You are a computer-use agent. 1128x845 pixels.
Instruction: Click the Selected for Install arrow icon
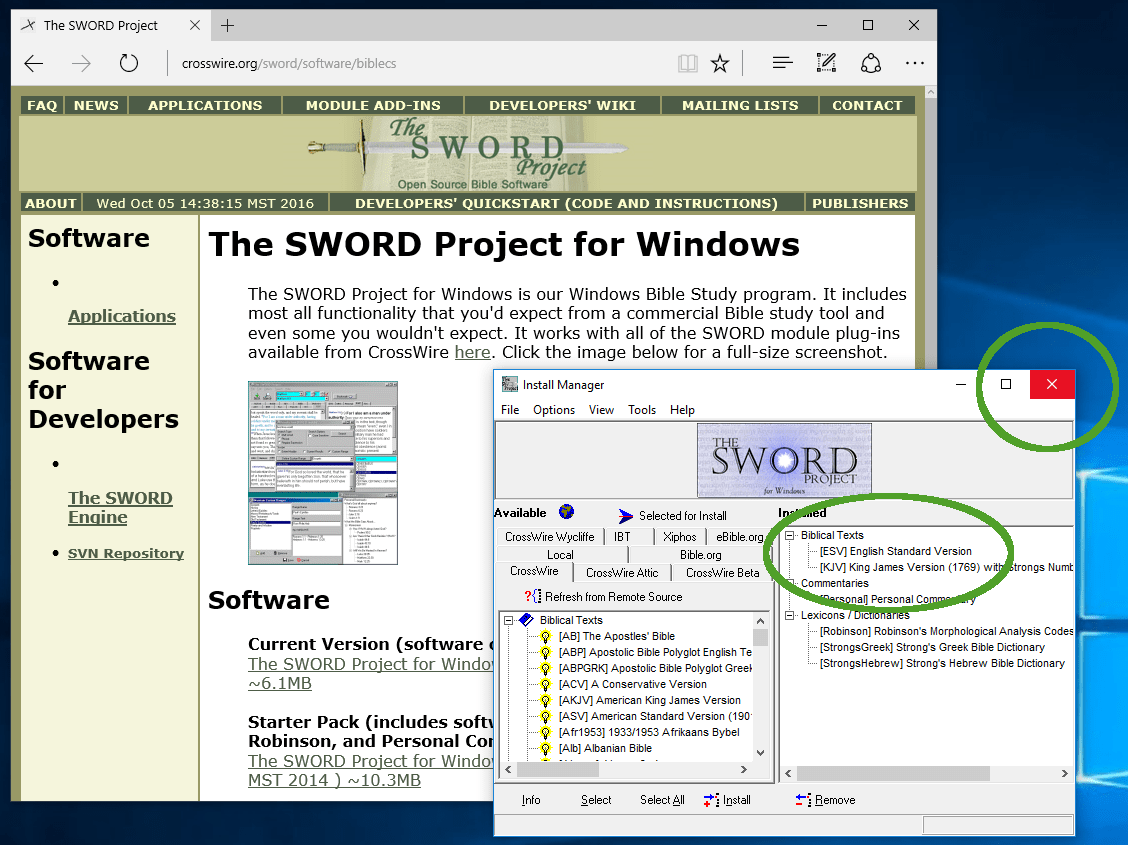[624, 515]
